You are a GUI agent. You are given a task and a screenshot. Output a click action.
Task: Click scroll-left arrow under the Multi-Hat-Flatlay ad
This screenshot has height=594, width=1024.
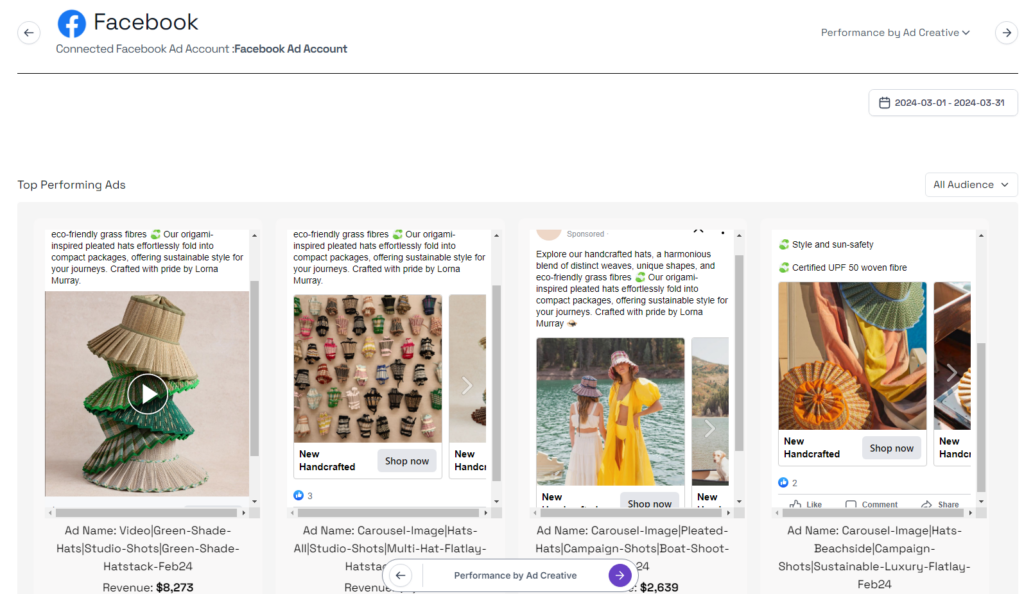(x=293, y=513)
